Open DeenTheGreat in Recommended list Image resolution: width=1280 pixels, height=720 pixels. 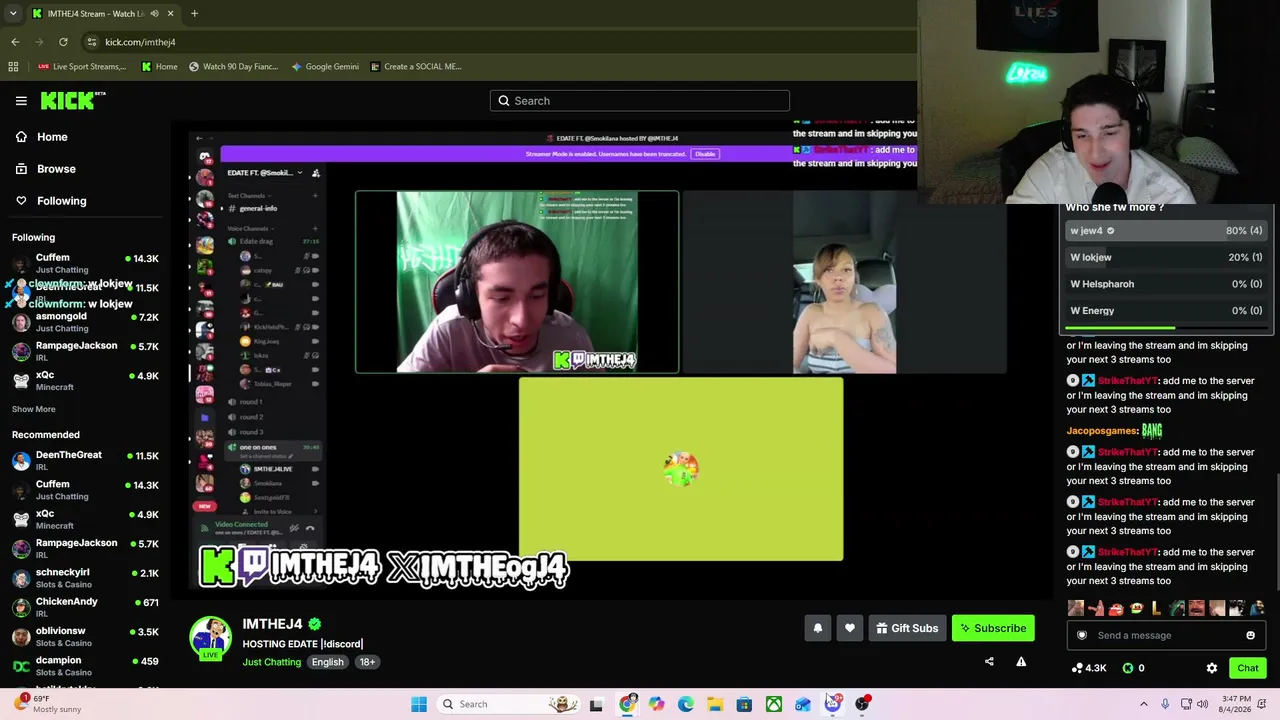pos(85,460)
